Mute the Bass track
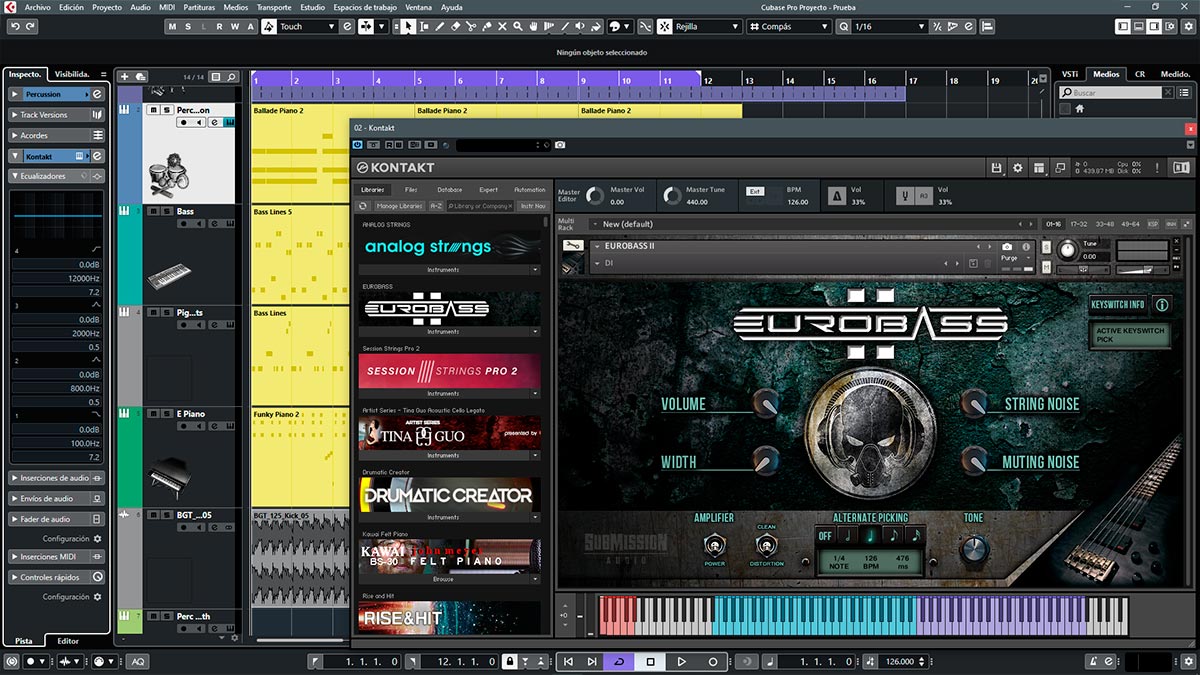Screen dimensions: 1200x675 click(153, 211)
